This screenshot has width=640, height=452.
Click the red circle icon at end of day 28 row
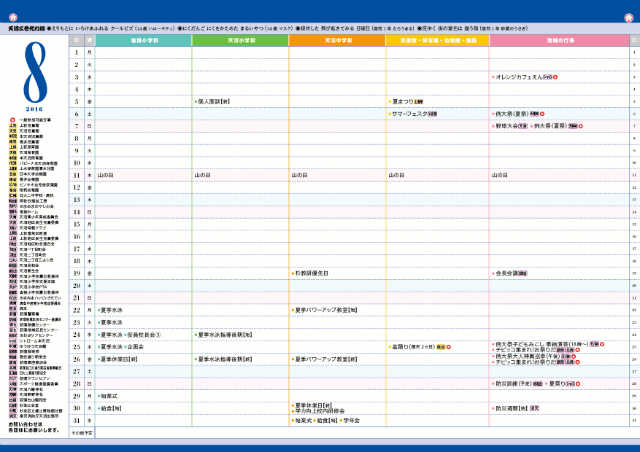click(578, 383)
